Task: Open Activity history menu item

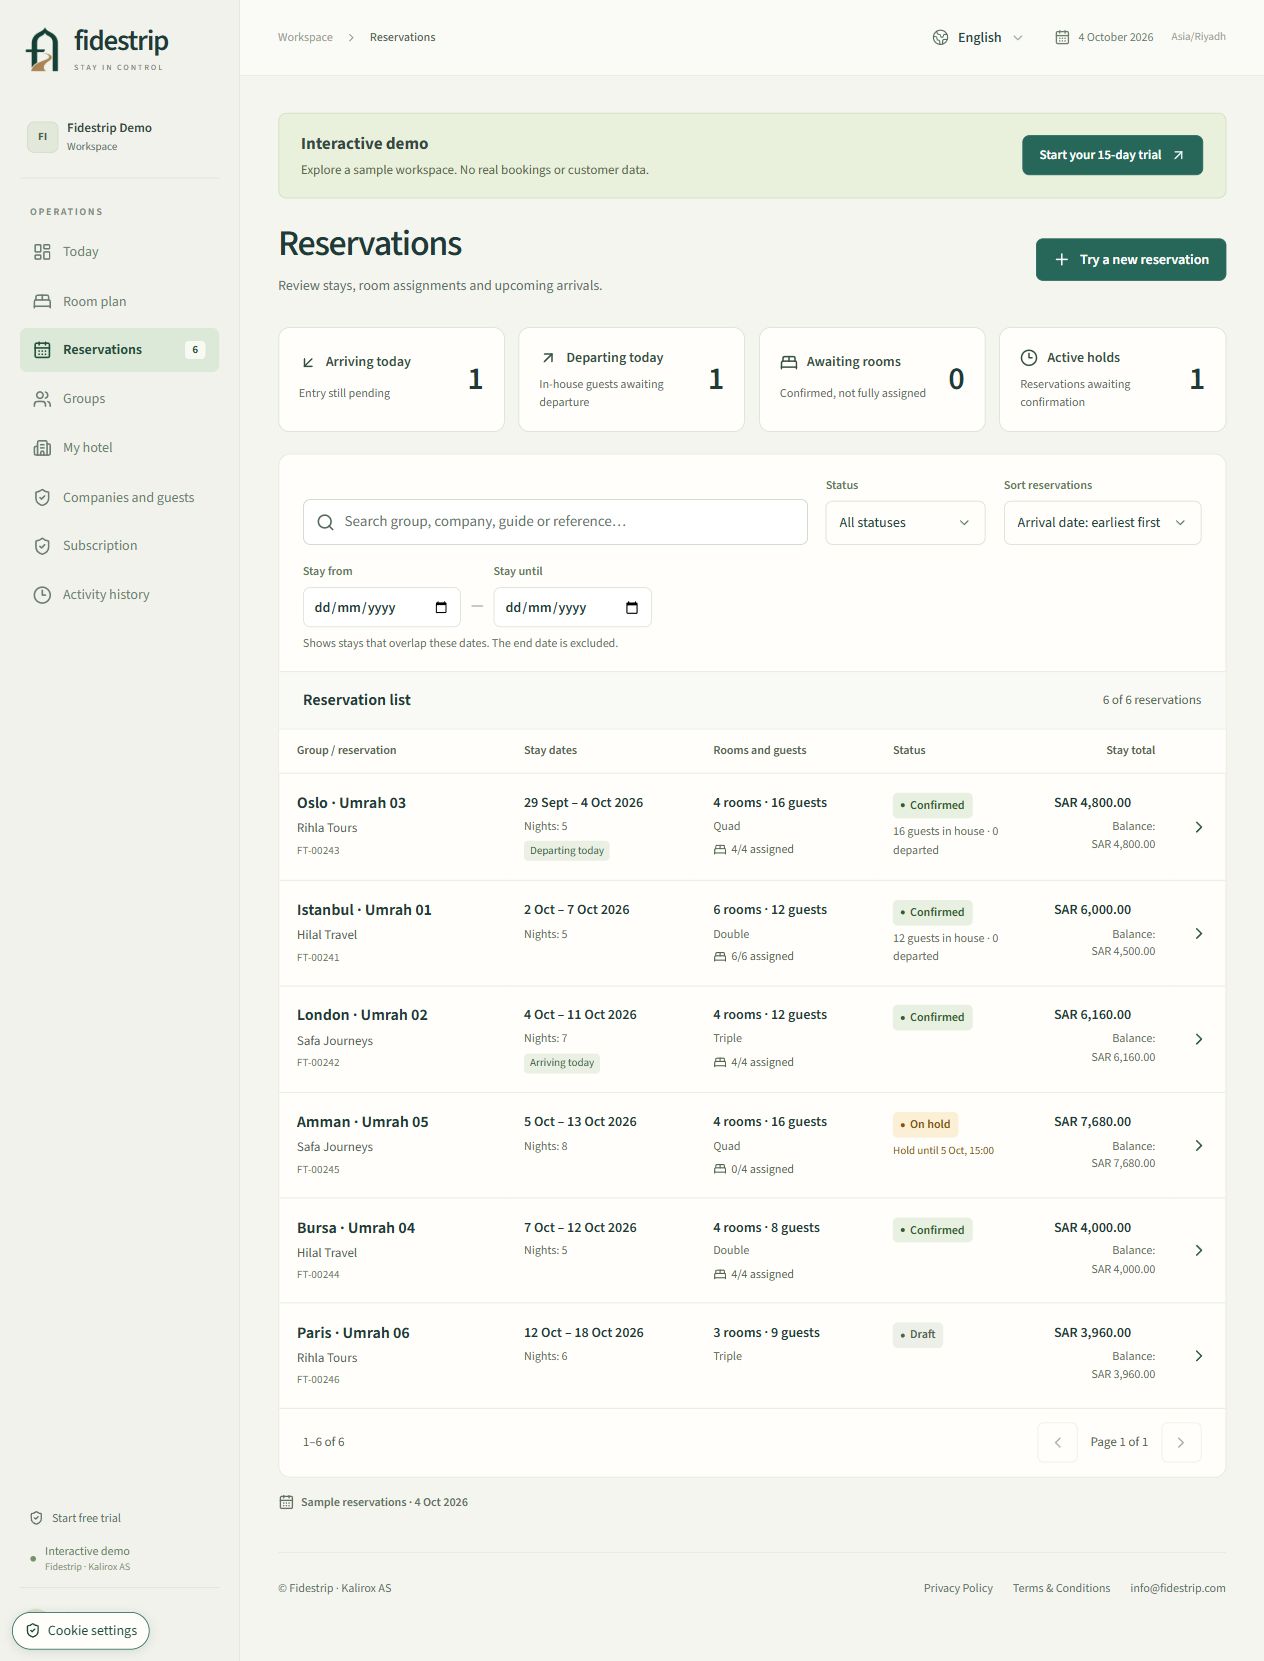Action: [x=119, y=595]
